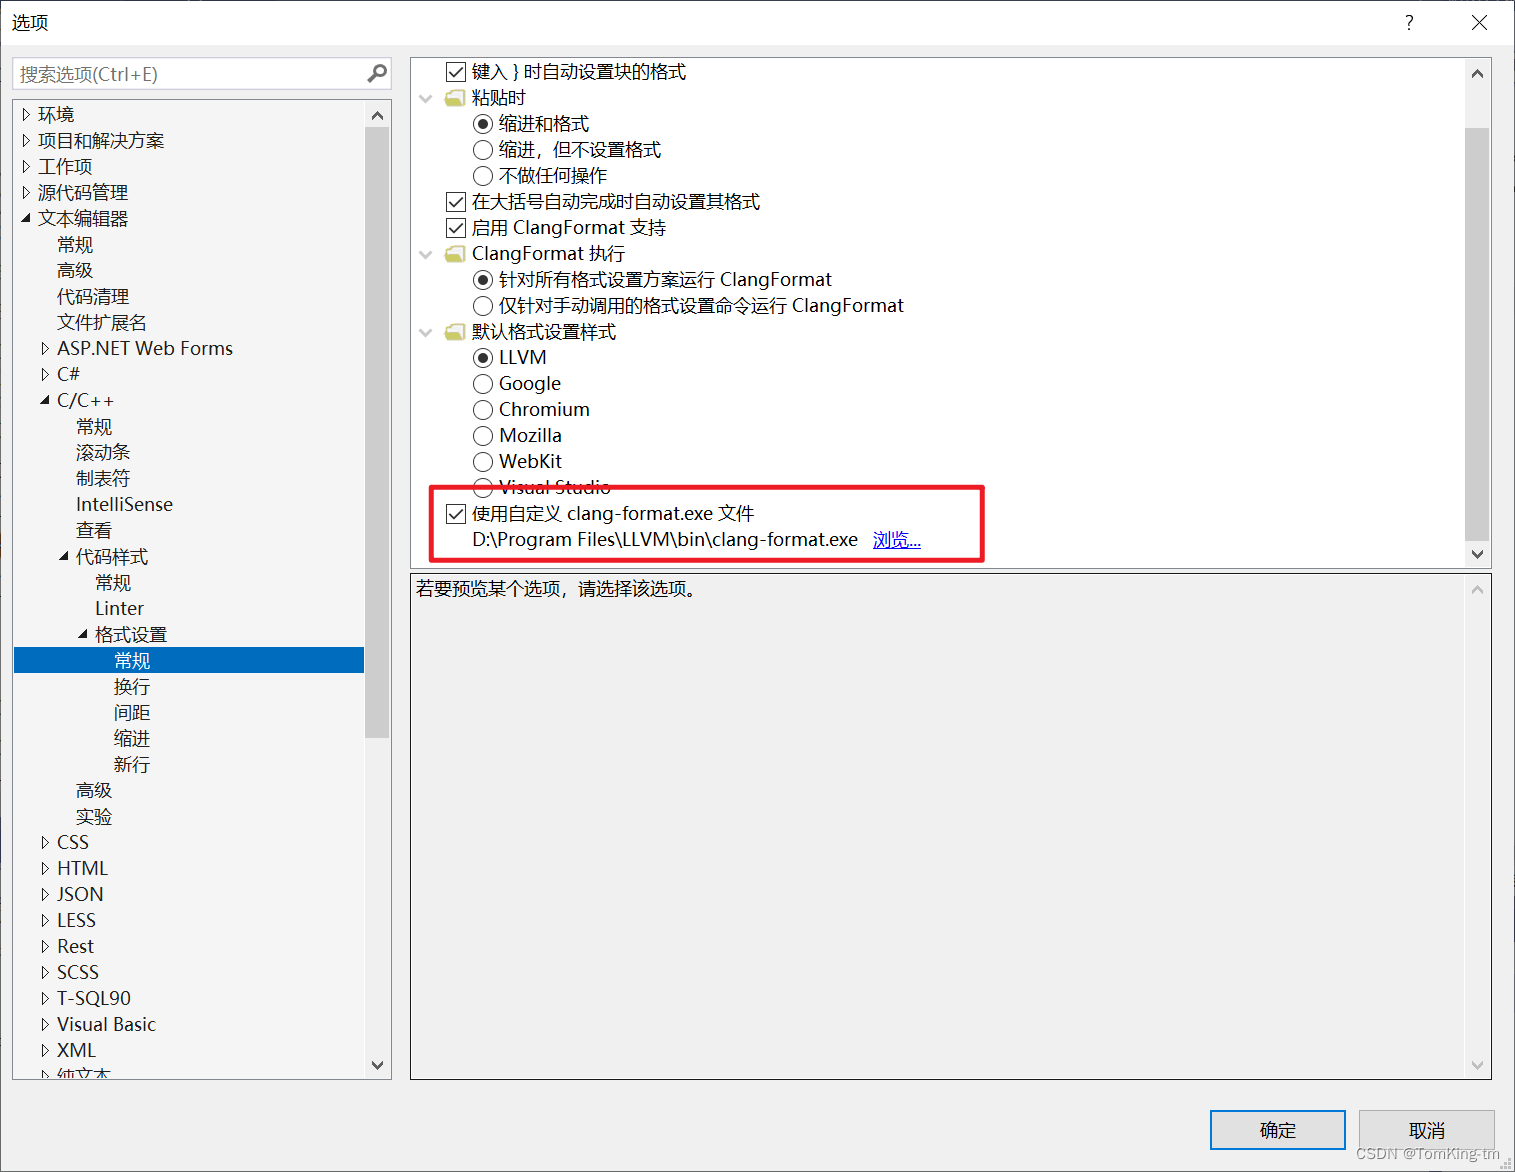Click the 取消 button
The image size is (1515, 1172).
pos(1426,1130)
